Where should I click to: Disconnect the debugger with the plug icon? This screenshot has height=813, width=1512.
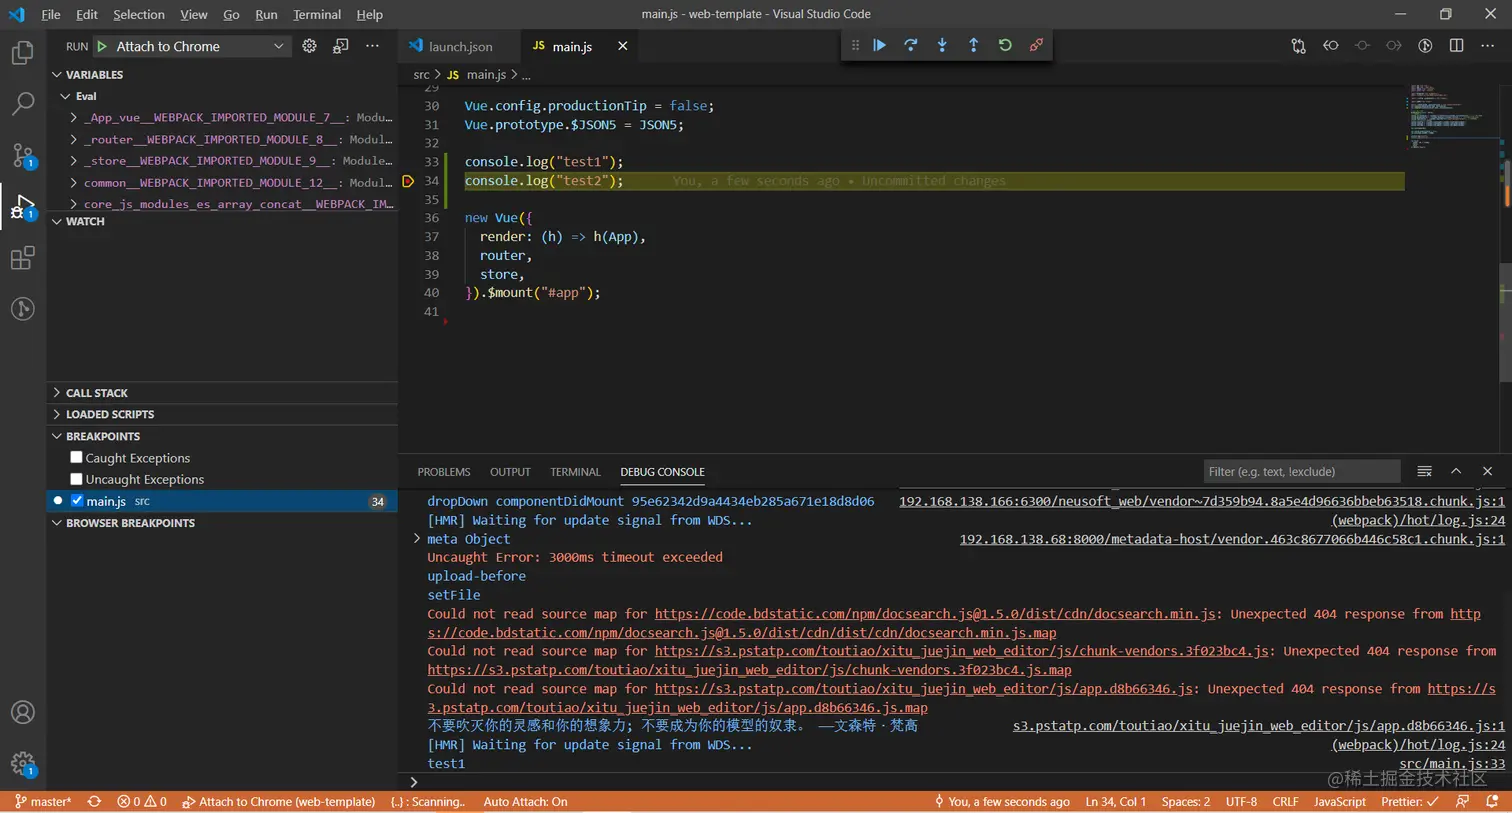point(1036,45)
